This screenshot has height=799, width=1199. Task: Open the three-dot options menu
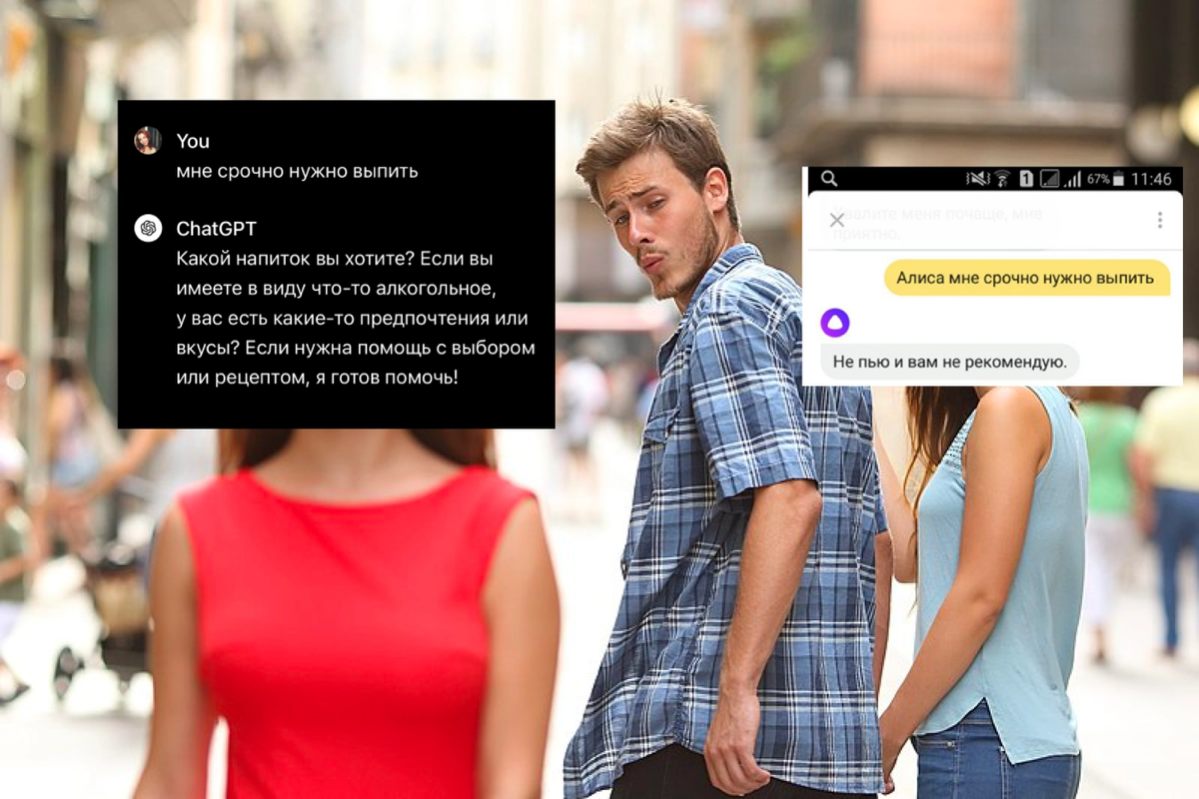click(1160, 220)
